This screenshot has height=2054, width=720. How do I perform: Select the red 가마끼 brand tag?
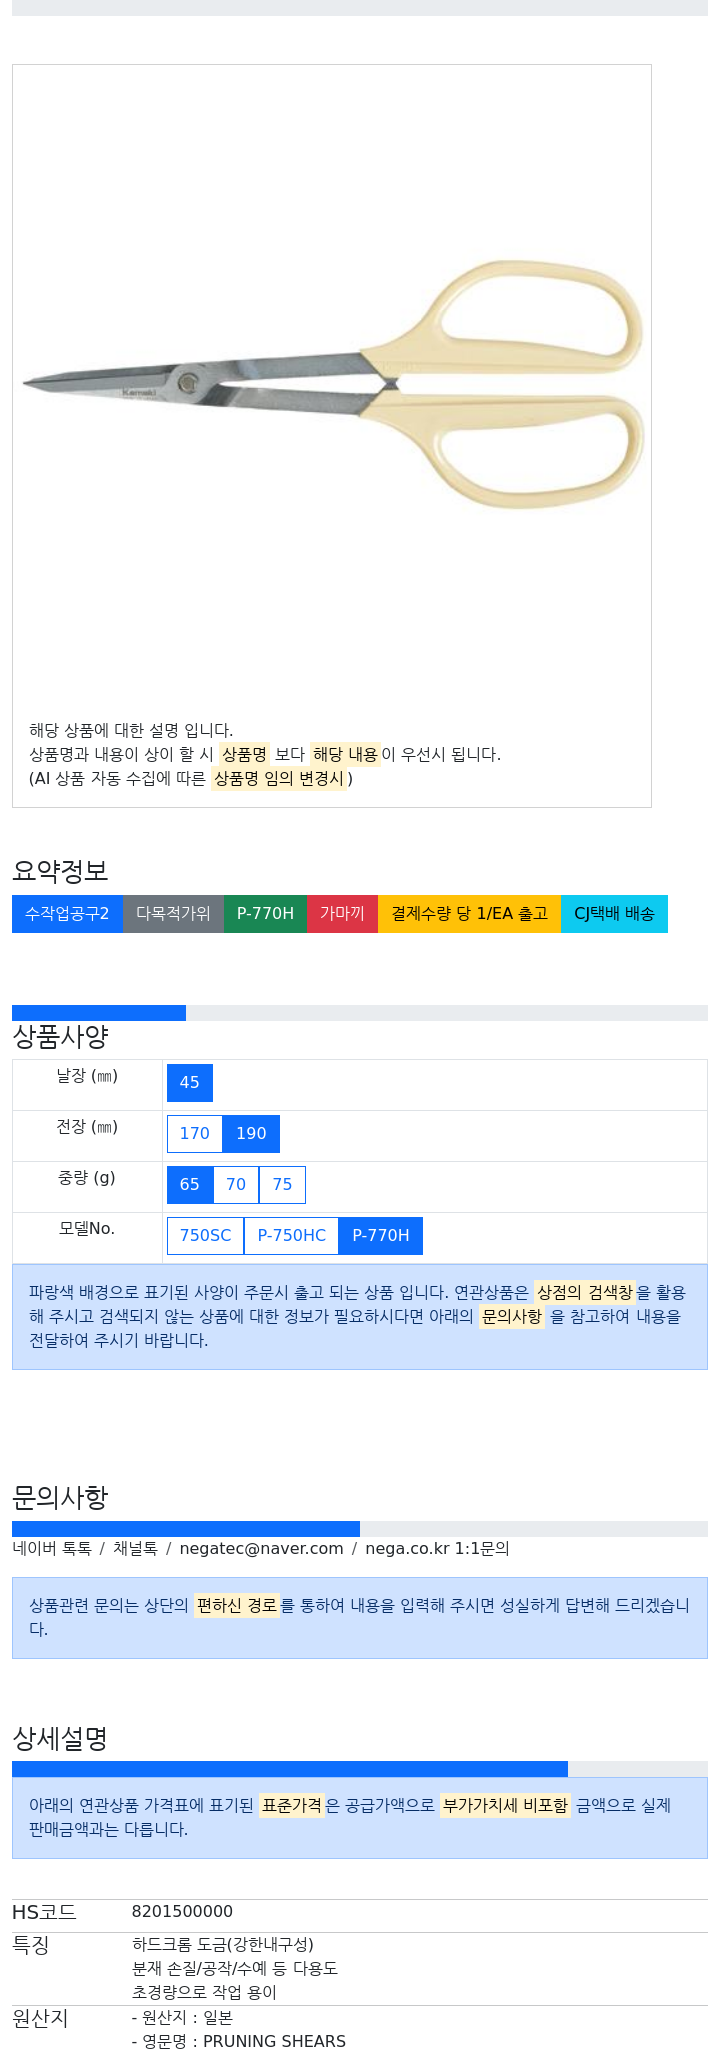342,914
